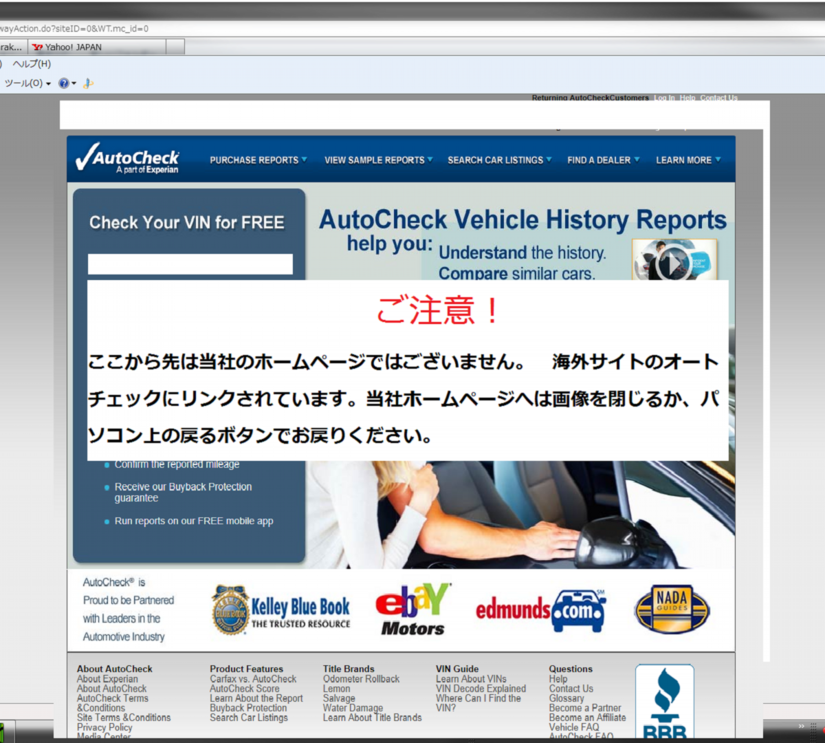Open the Water Damage link
The image size is (825, 743).
coord(353,708)
